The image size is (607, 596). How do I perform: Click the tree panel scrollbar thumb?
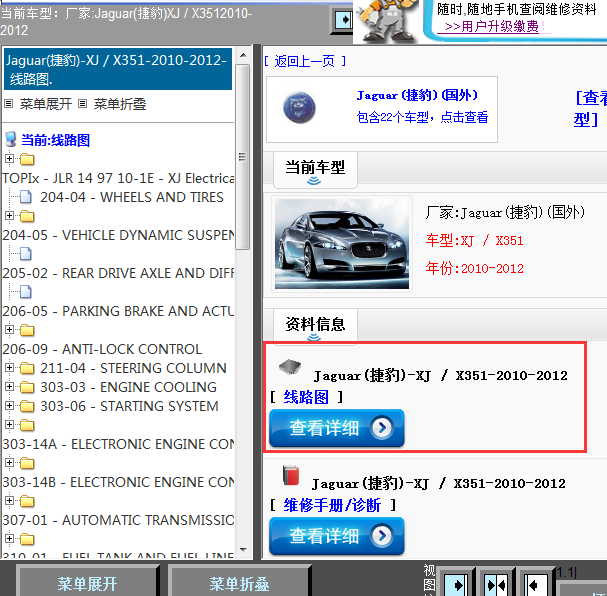tap(243, 157)
